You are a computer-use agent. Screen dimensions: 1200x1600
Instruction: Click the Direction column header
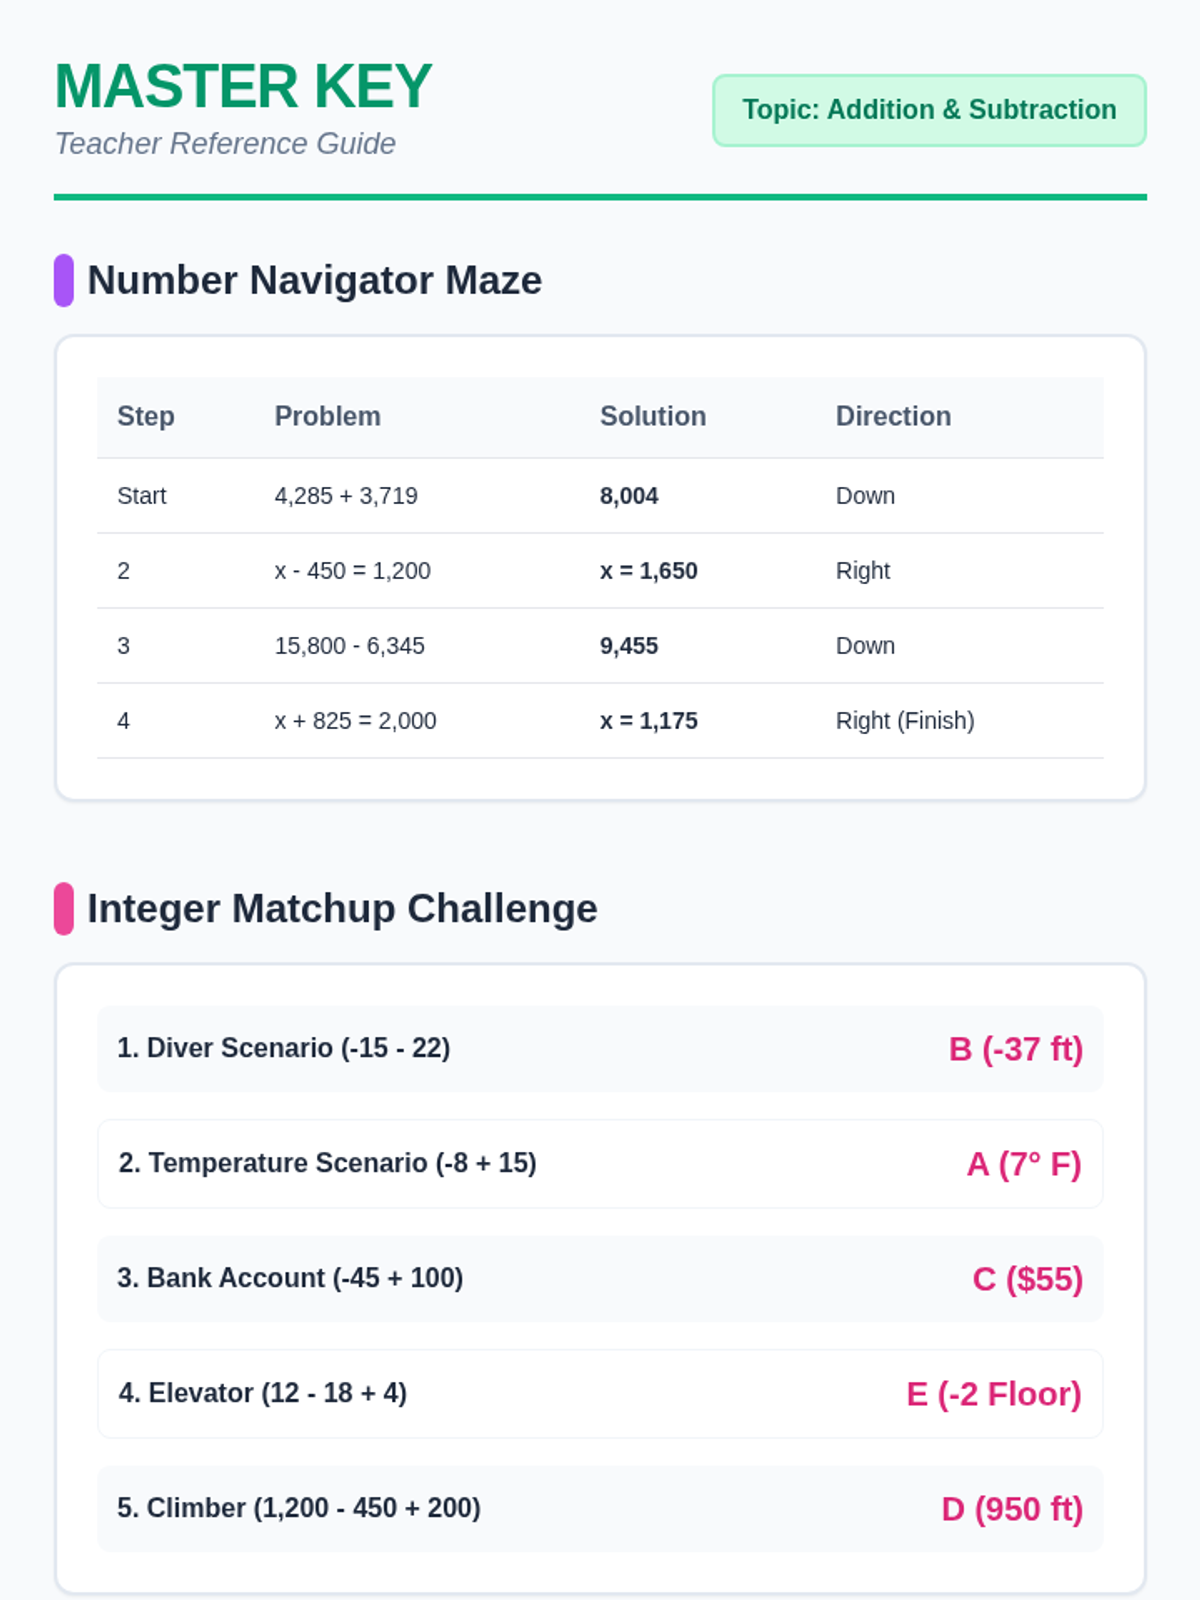pos(893,416)
